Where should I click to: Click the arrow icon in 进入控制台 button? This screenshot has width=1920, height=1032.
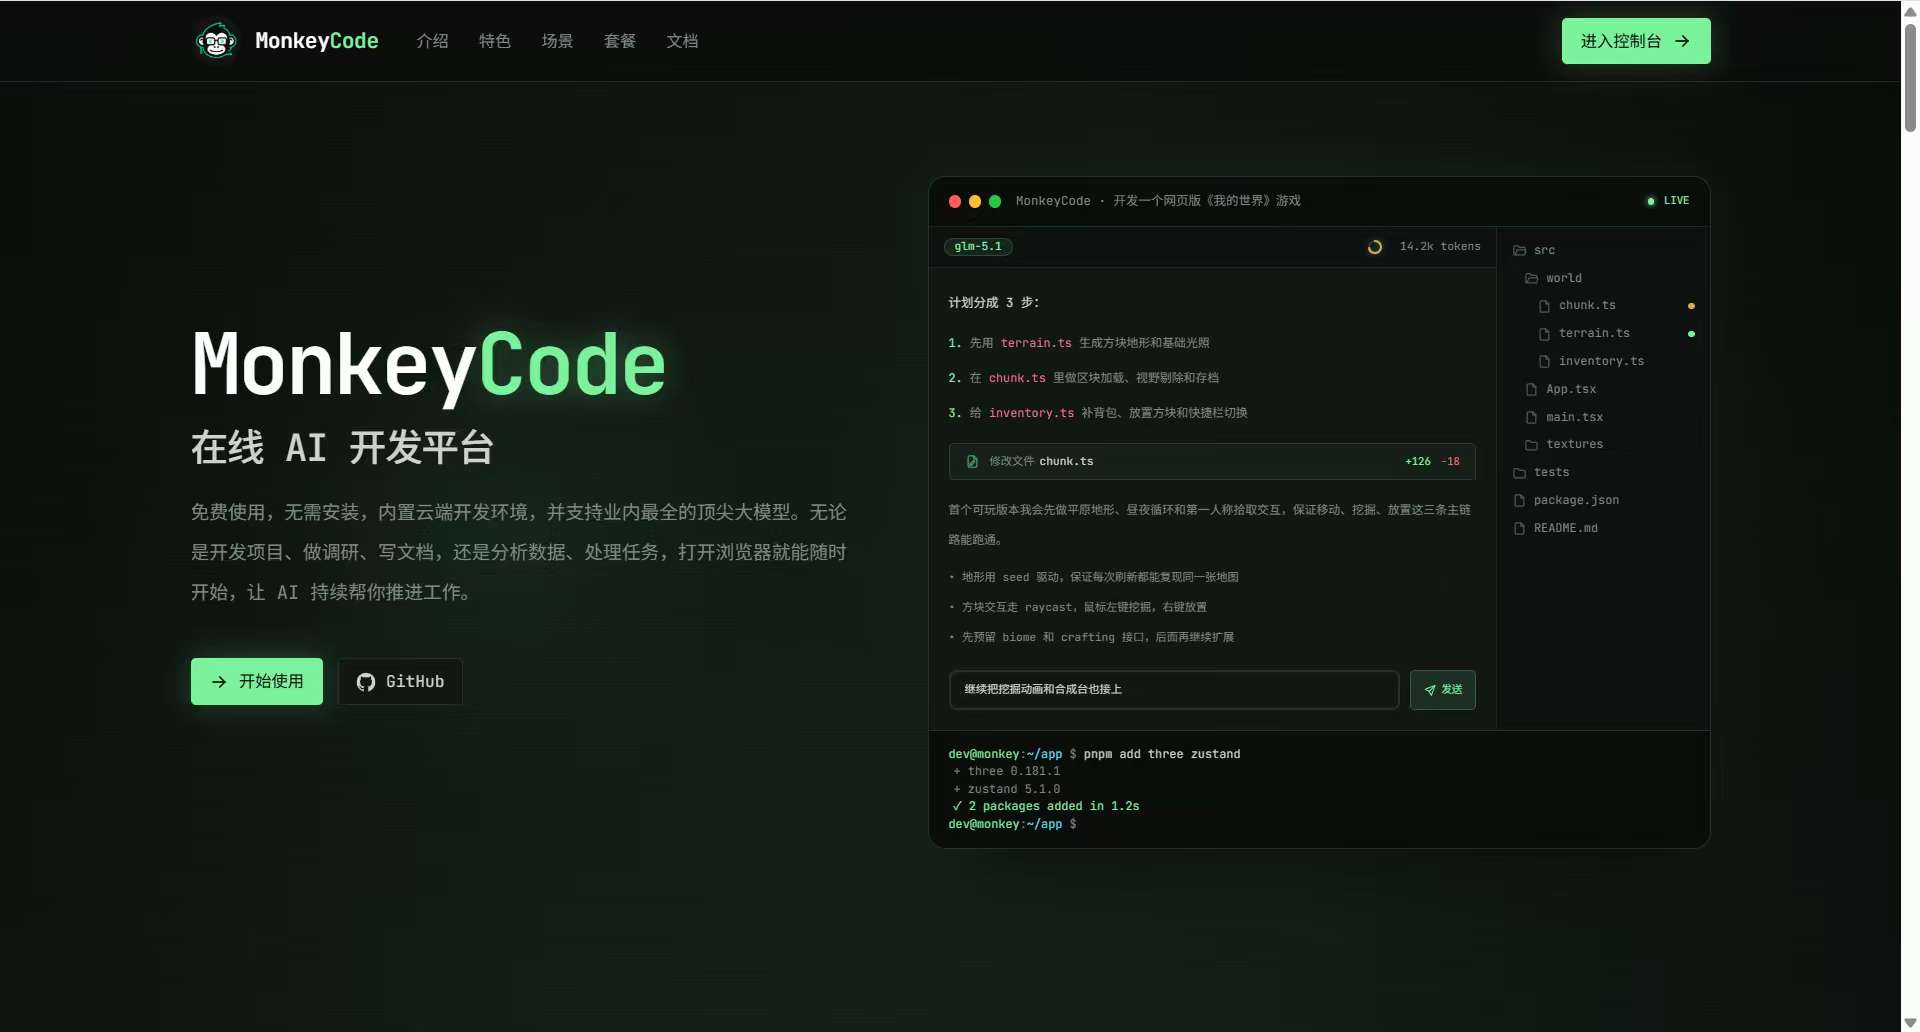coord(1682,41)
